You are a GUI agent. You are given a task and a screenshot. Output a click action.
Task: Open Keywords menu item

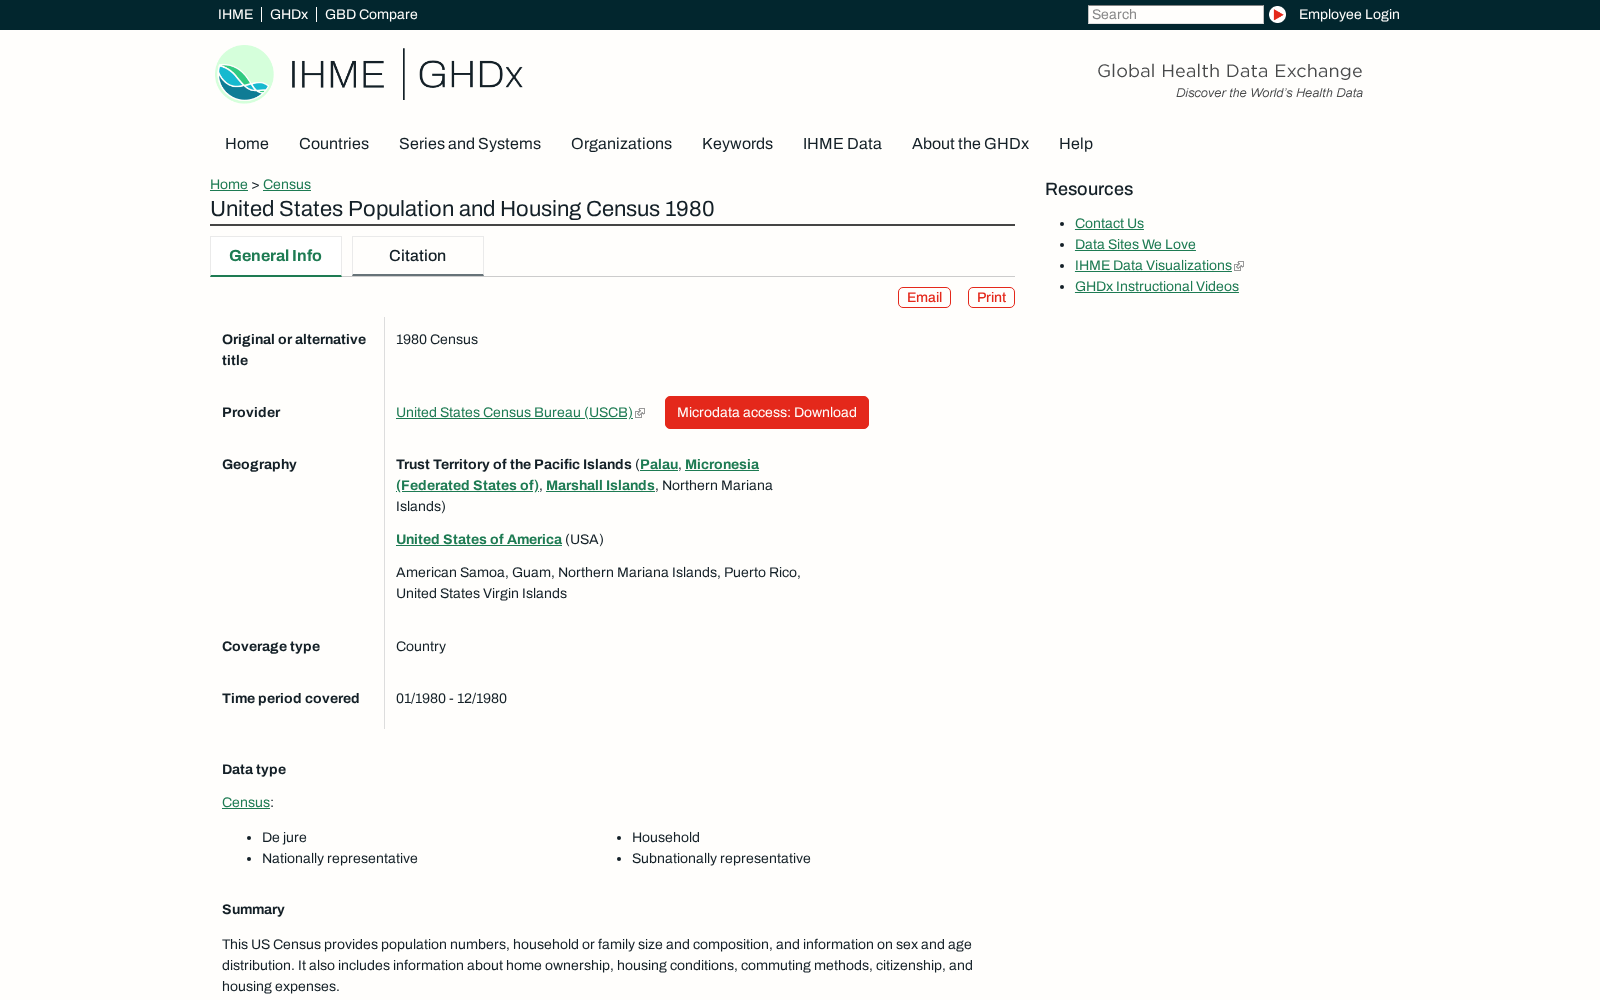coord(737,144)
